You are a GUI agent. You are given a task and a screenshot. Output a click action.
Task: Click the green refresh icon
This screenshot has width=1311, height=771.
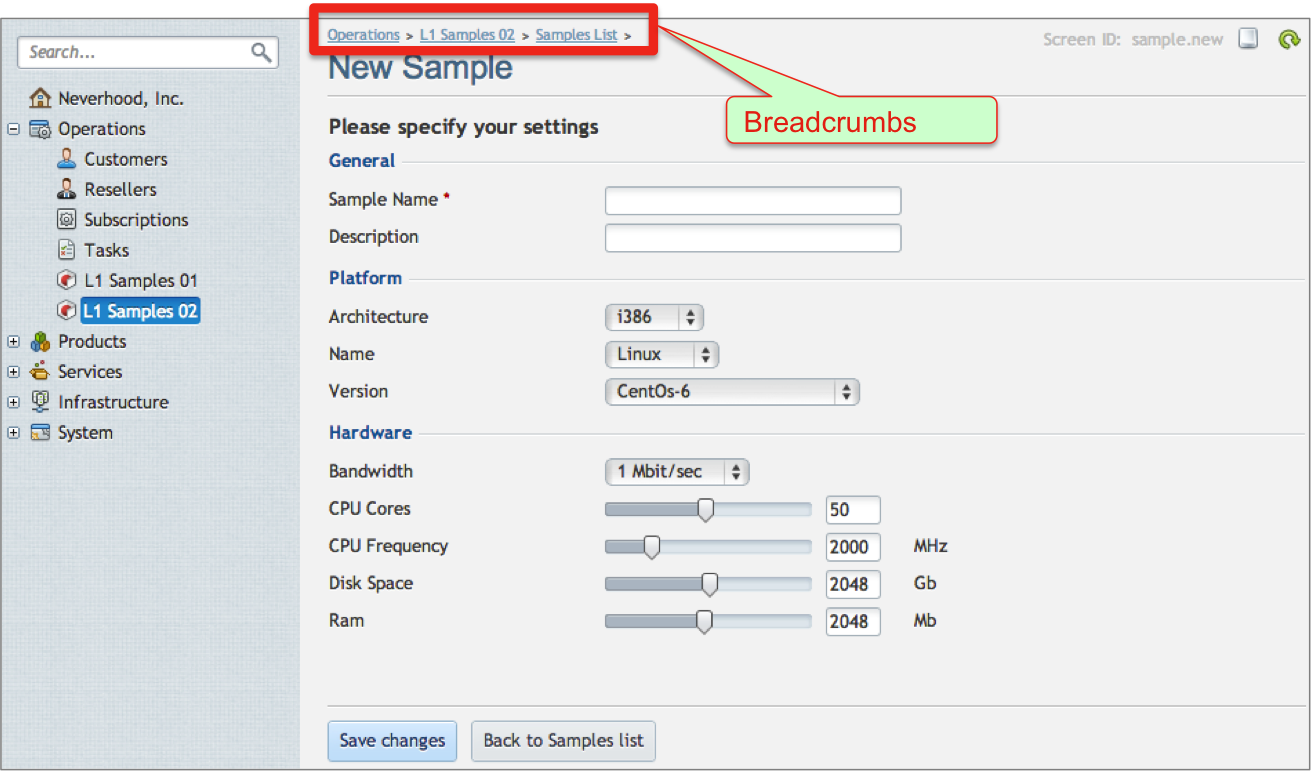[x=1288, y=39]
